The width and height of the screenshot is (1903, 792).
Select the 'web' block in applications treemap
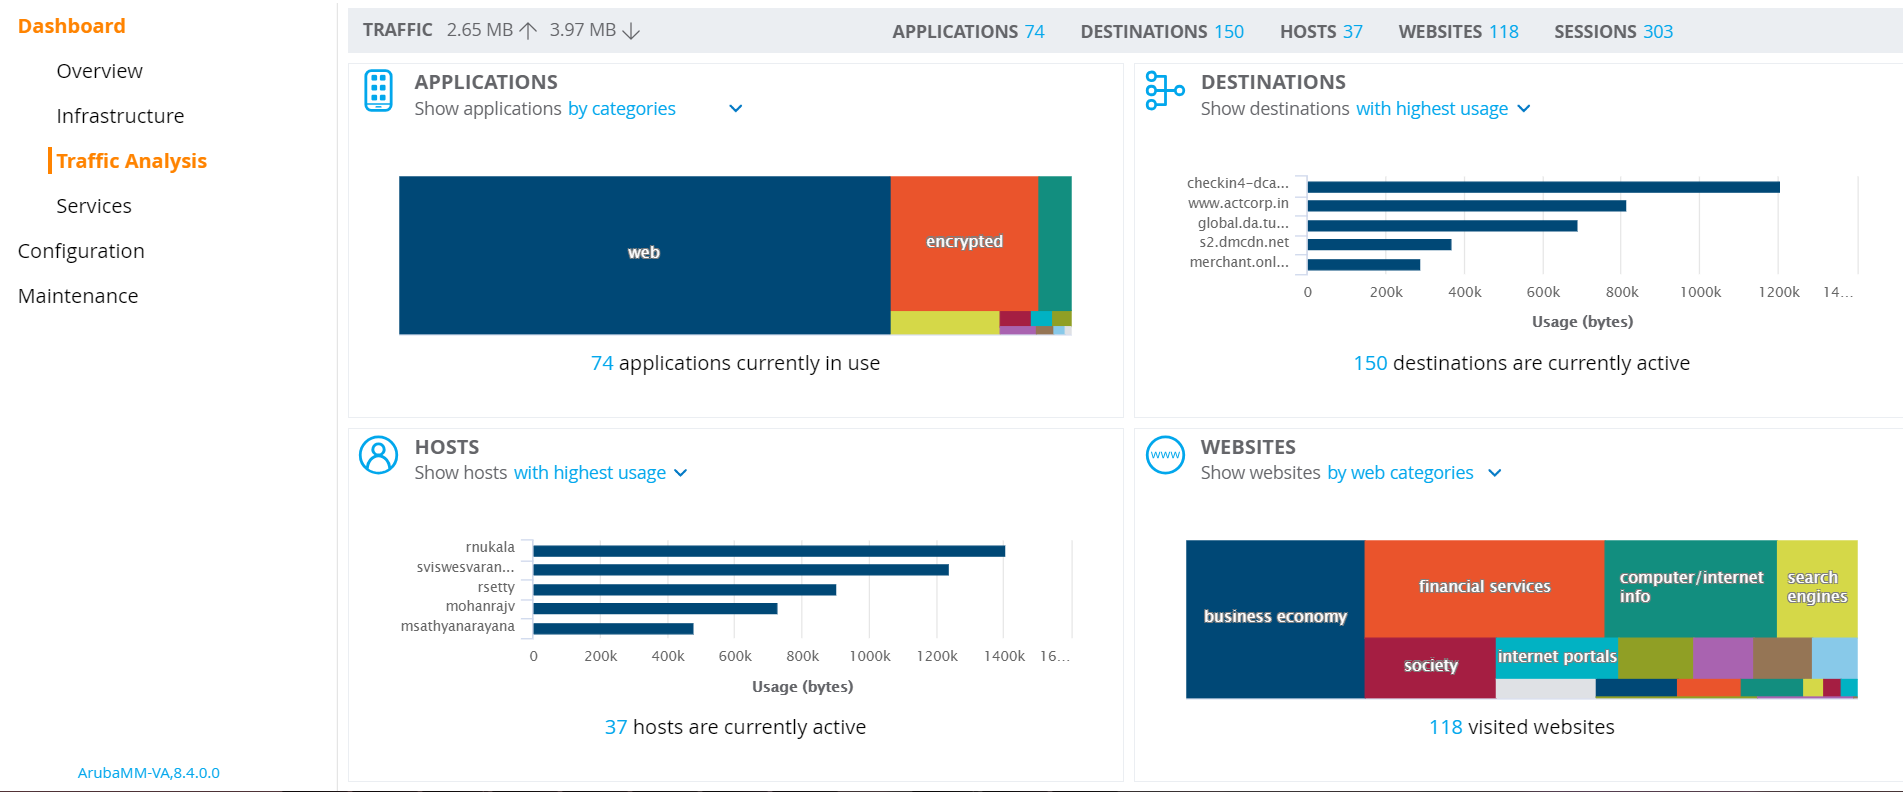644,255
